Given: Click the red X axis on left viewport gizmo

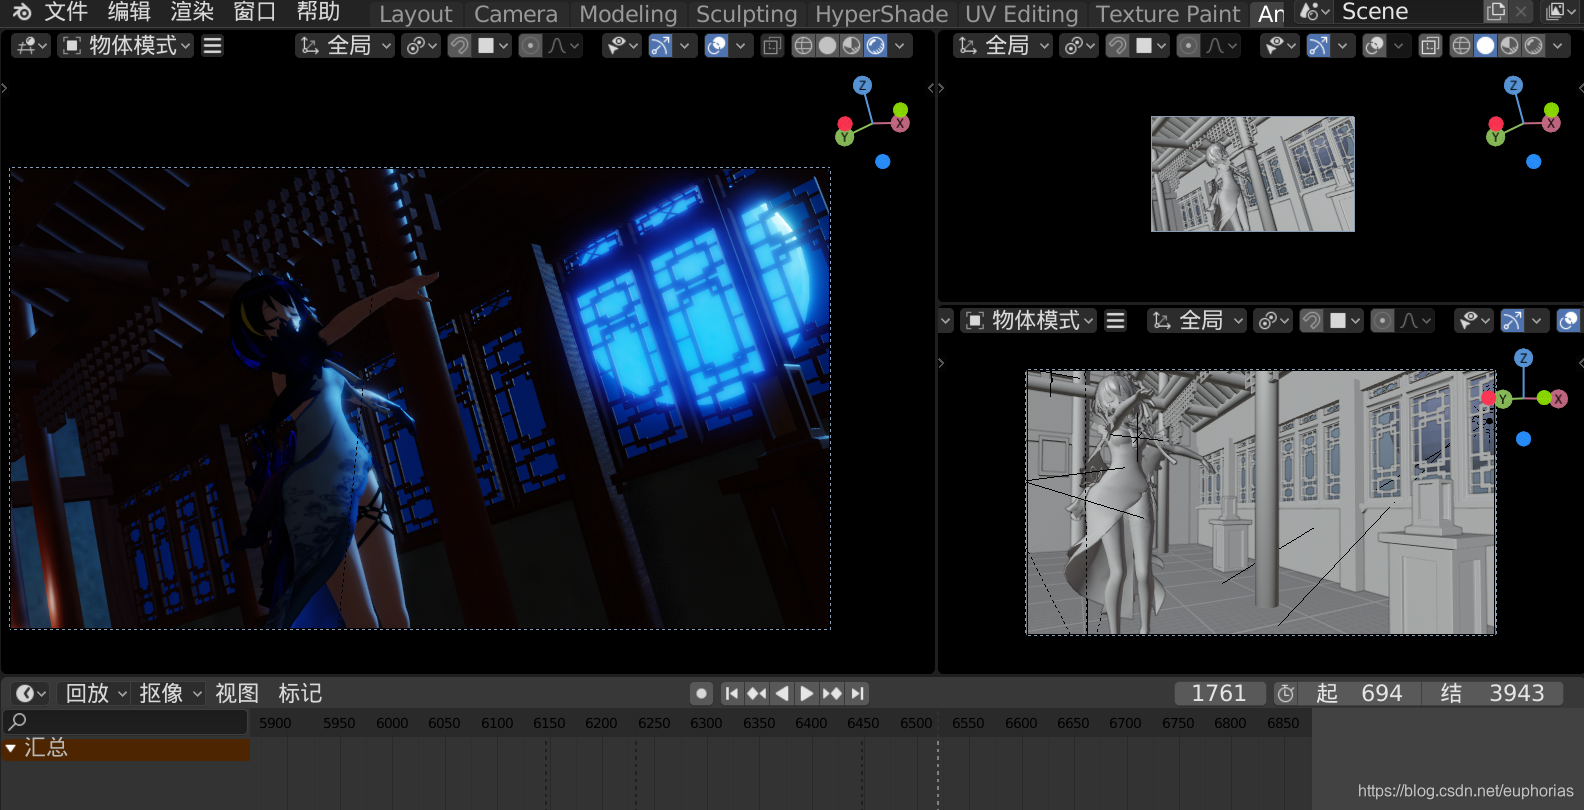Looking at the screenshot, I should click(900, 123).
